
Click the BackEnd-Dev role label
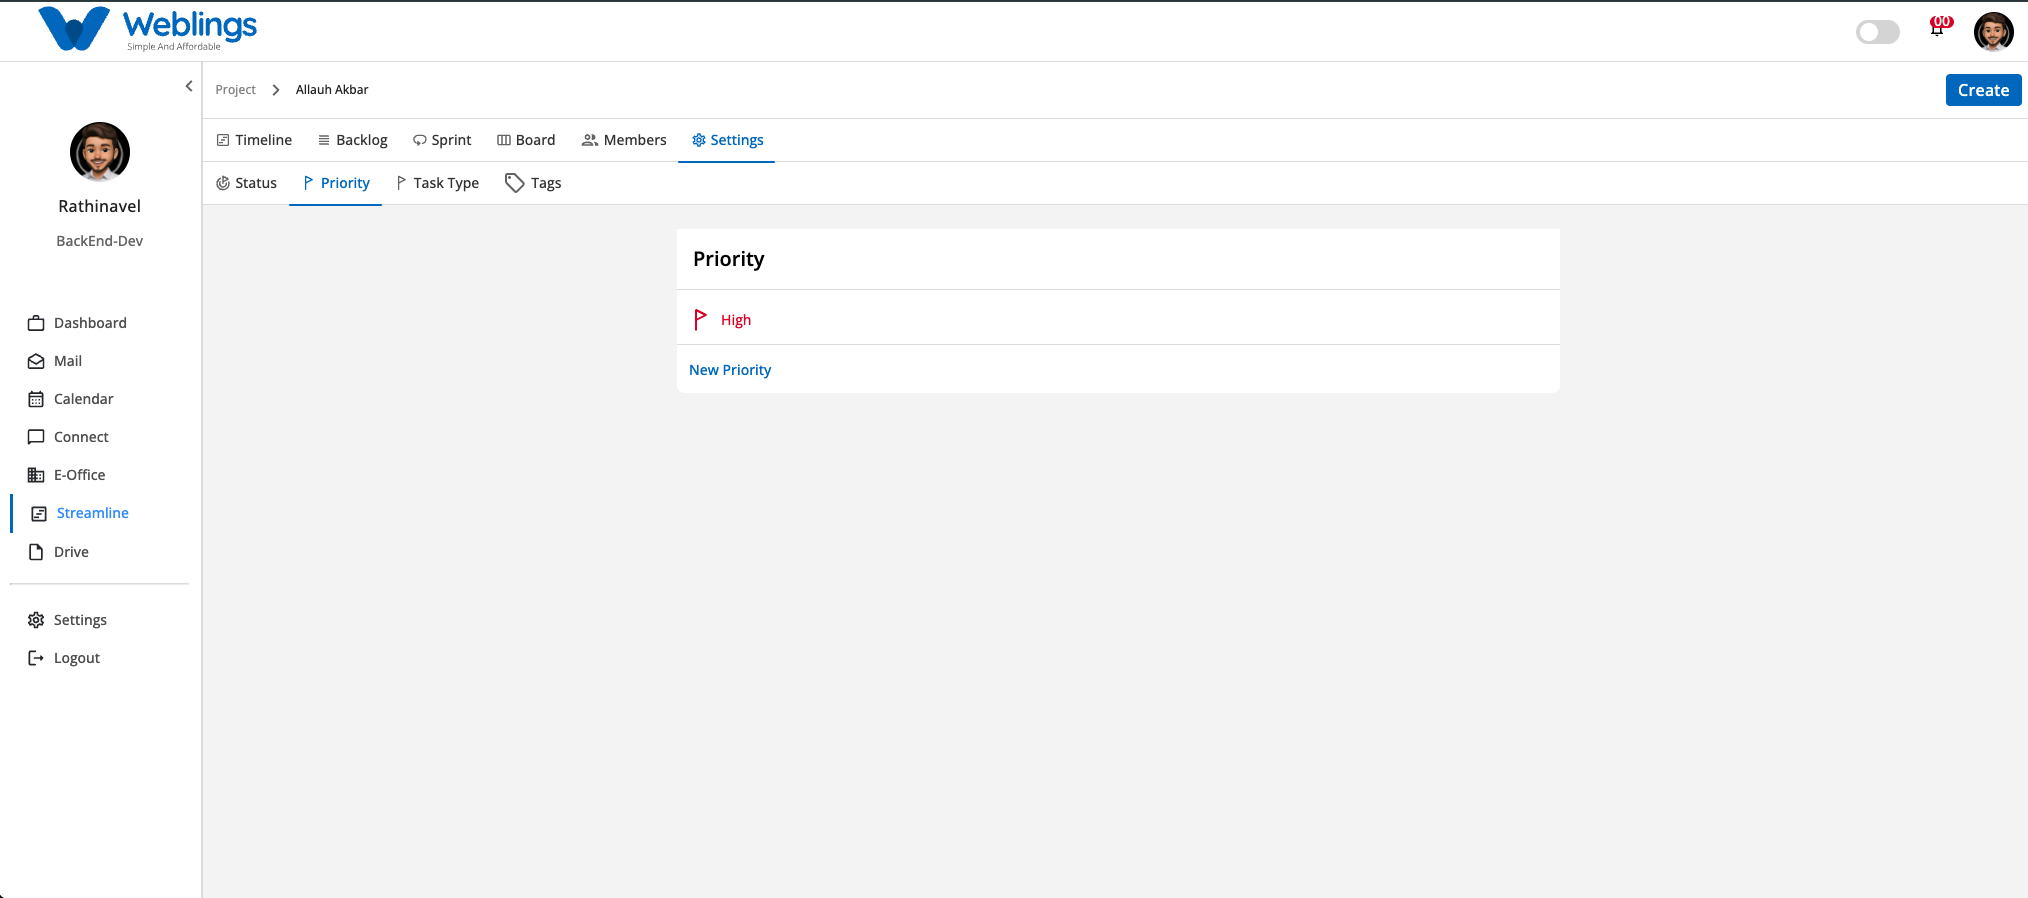100,241
